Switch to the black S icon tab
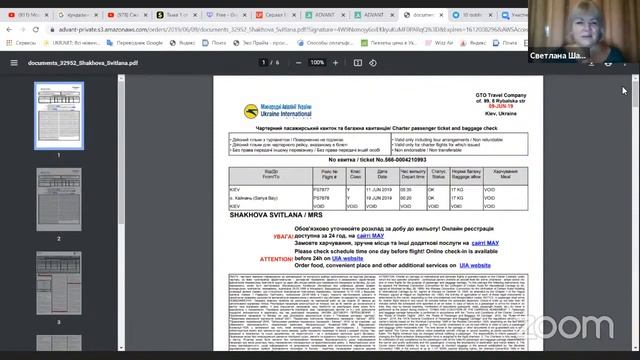640x360 pixels. 176,15
